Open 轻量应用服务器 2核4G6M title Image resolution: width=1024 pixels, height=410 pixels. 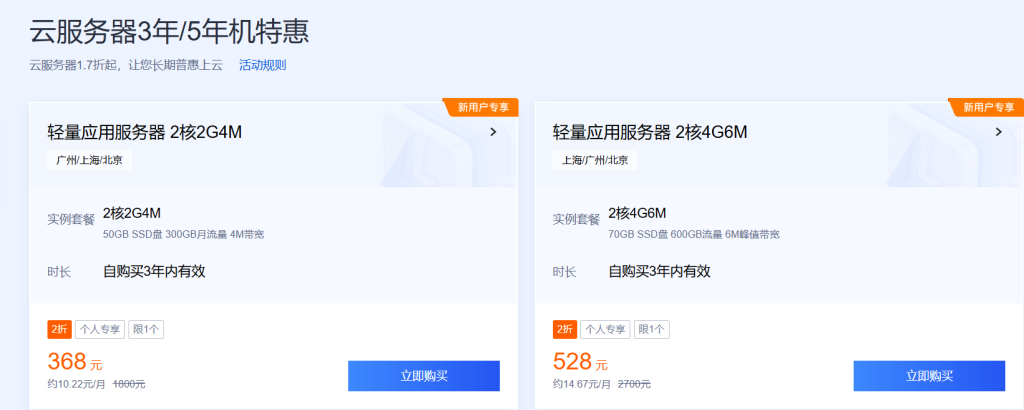point(650,133)
